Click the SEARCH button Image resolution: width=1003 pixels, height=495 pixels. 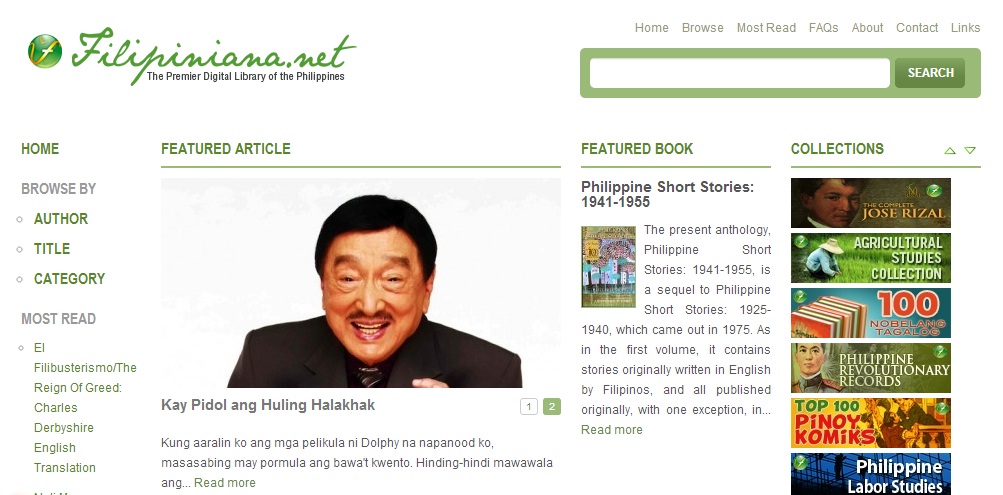pos(930,73)
